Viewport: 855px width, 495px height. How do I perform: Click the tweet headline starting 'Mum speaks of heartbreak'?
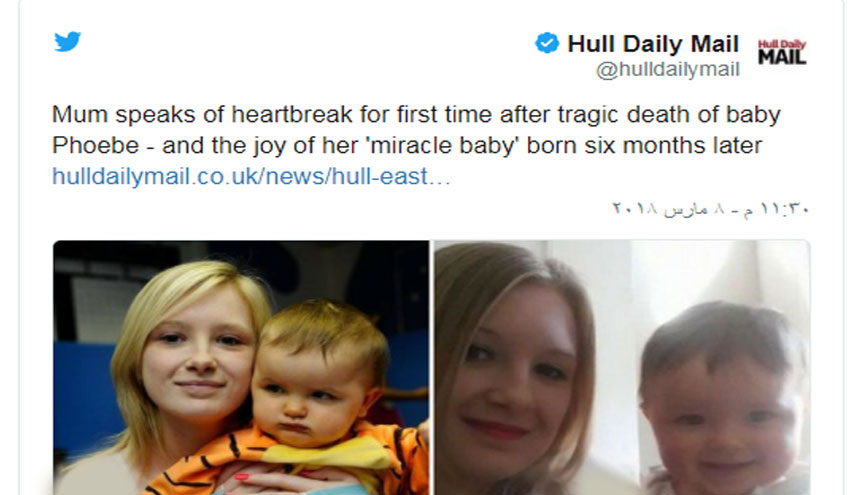416,114
